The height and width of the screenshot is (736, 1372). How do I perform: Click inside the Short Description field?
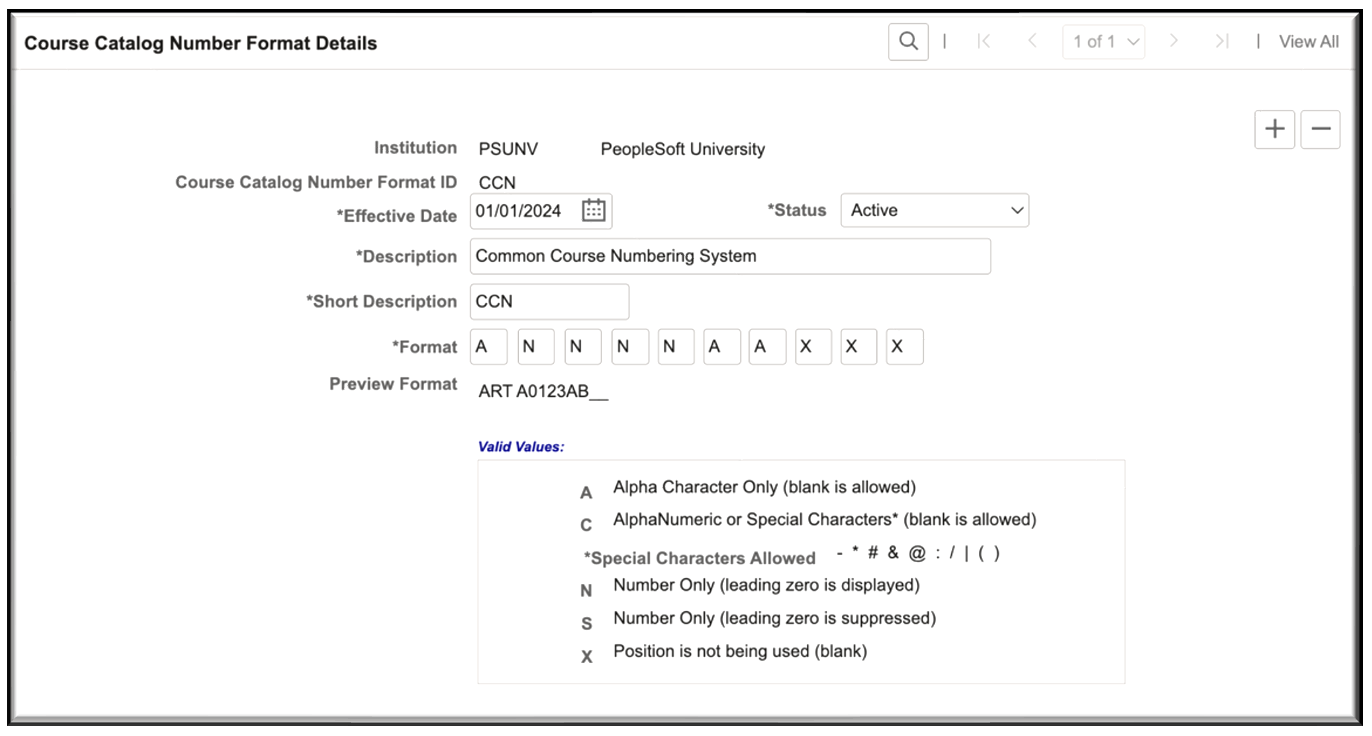point(549,301)
